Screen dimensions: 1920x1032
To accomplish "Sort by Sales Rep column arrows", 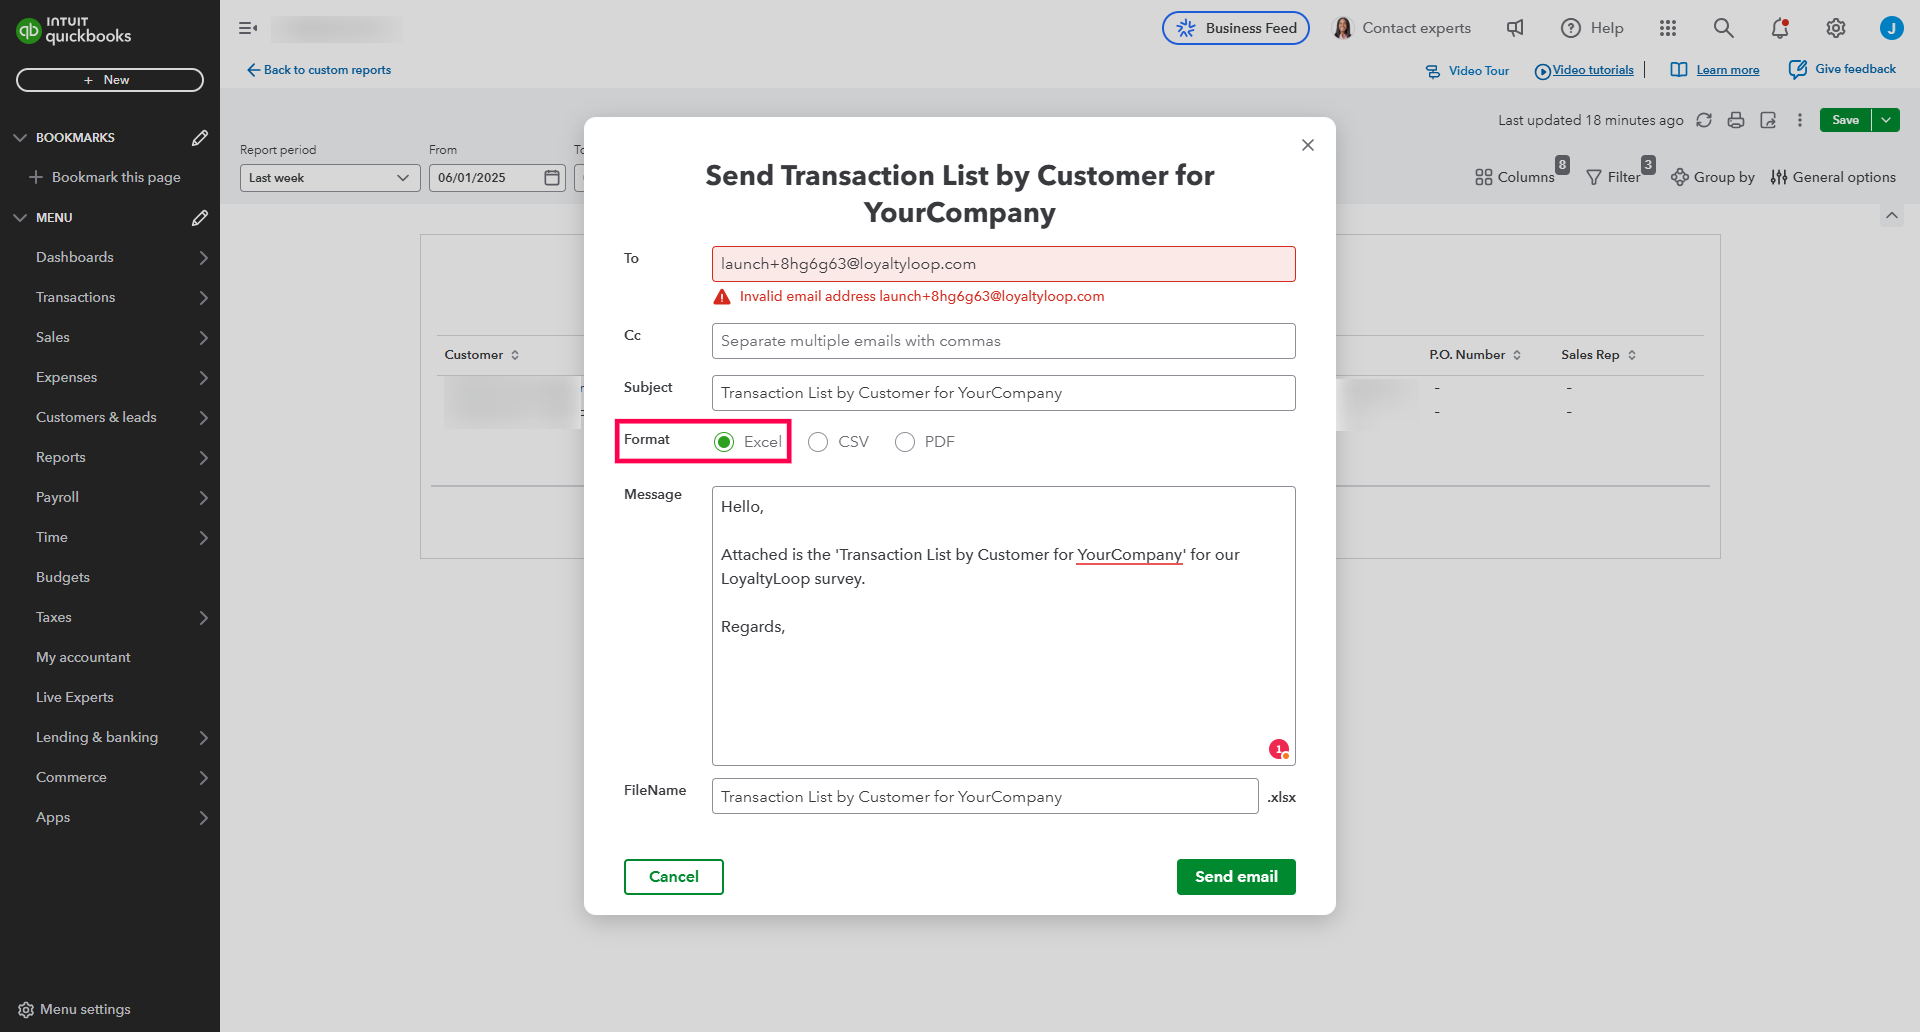I will click(1632, 355).
